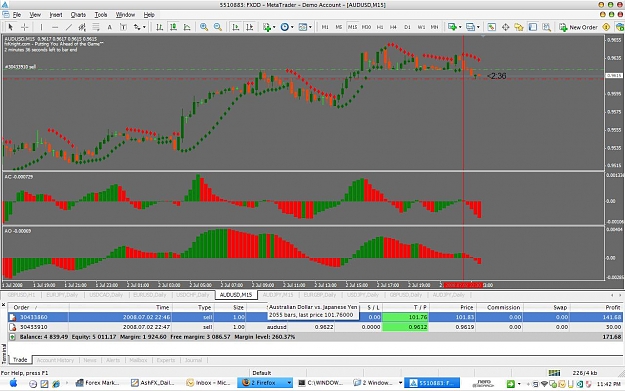Toggle chart shift button
This screenshot has height=391, width=625.
tap(250, 27)
